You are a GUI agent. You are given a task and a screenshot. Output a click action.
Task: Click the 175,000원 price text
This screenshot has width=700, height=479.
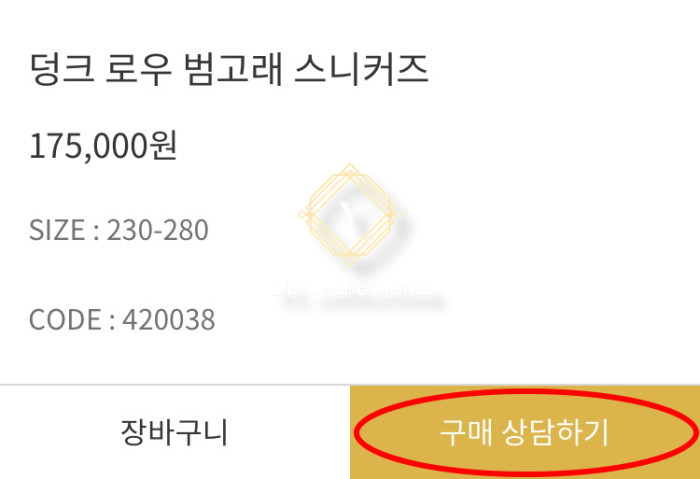click(103, 146)
